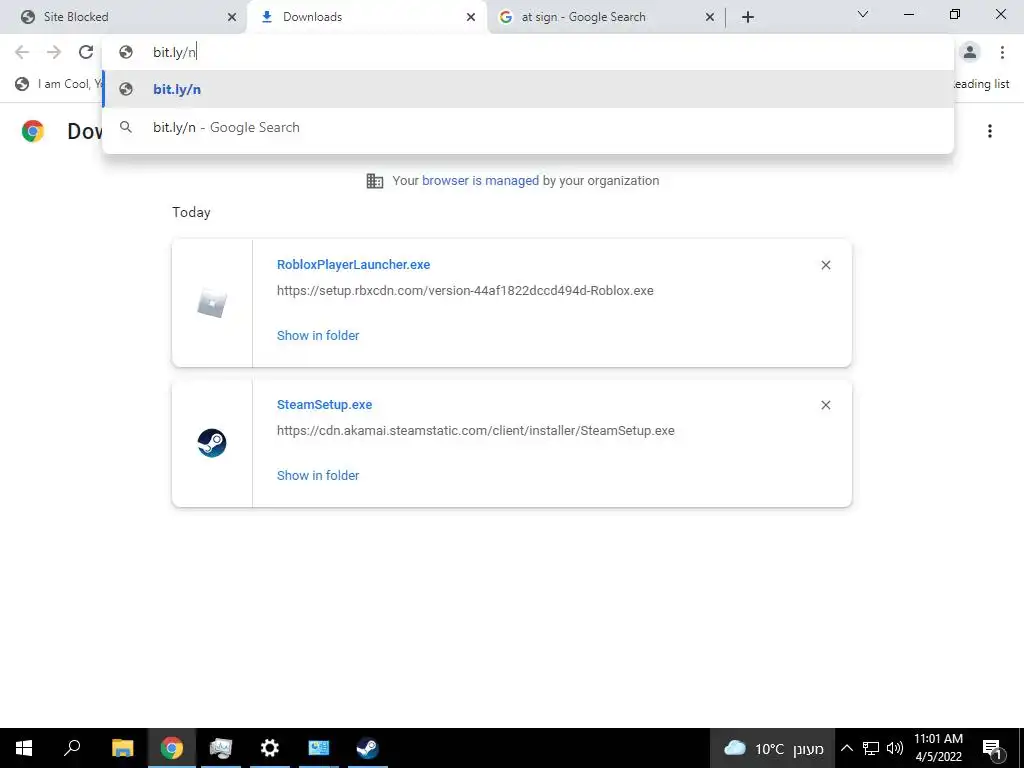The height and width of the screenshot is (768, 1024).
Task: Open network status tray icon
Action: tap(871, 748)
